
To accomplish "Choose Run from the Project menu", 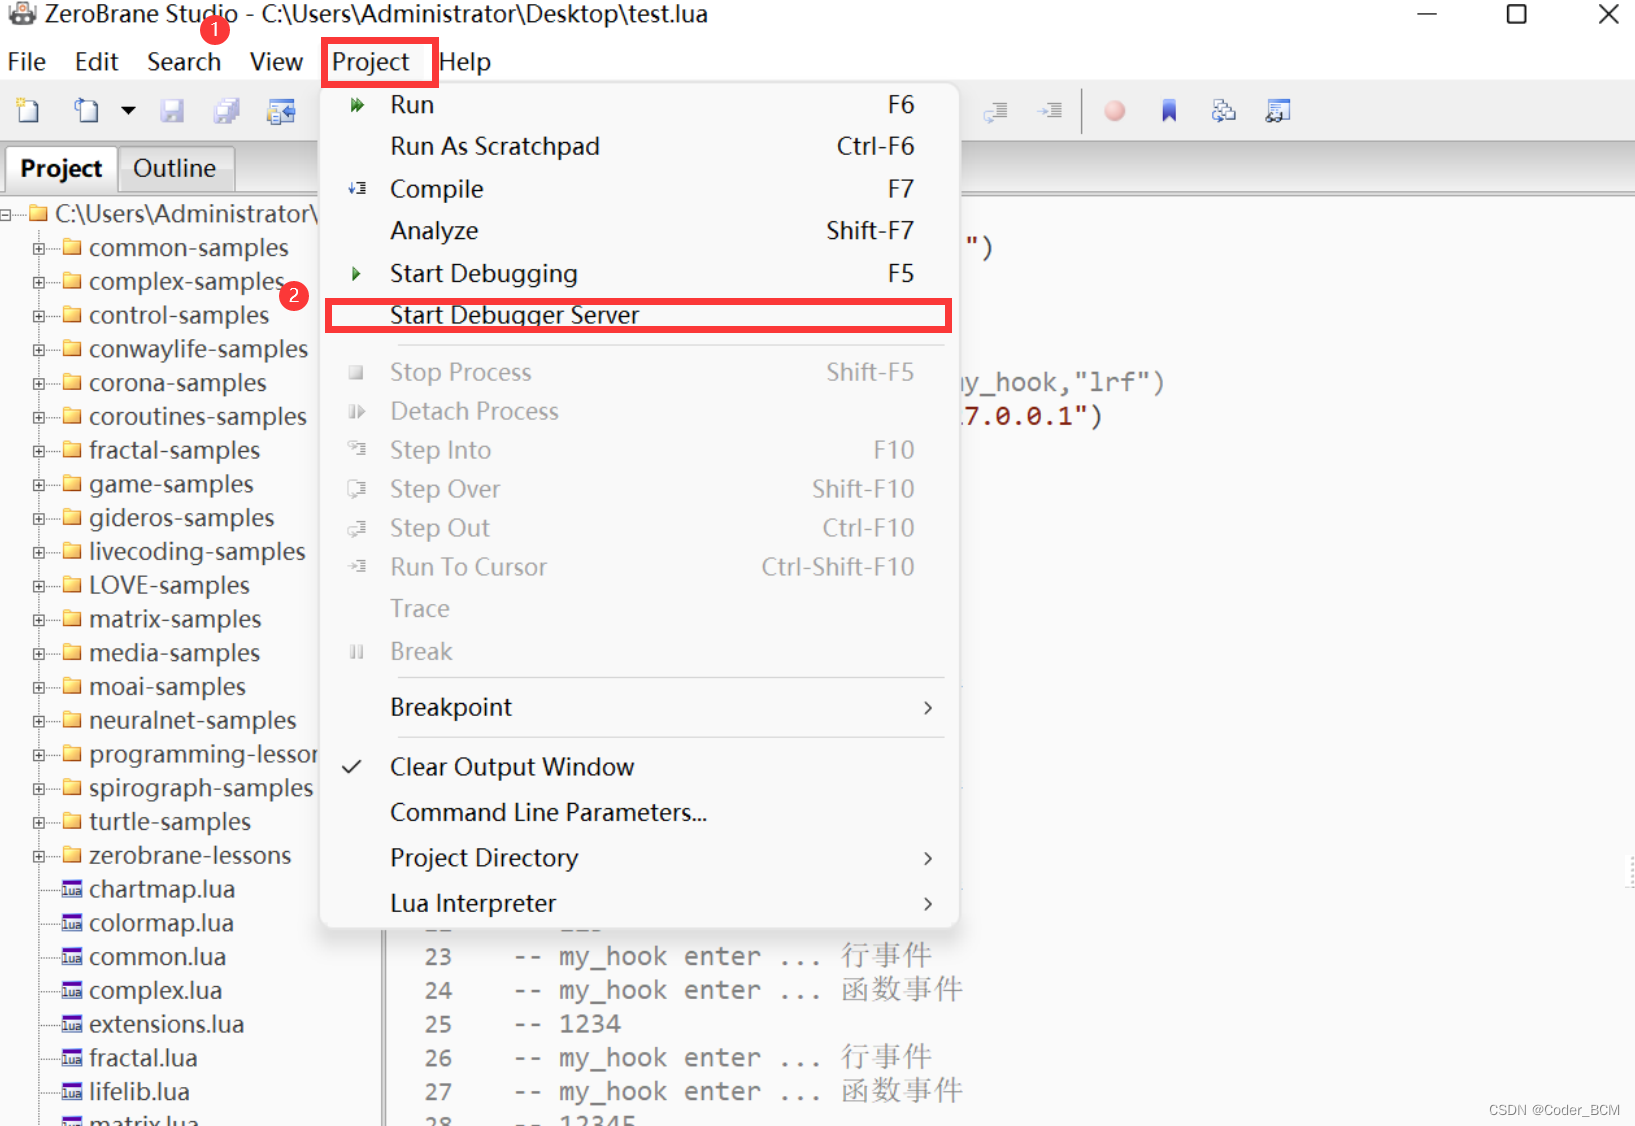I will pyautogui.click(x=638, y=105).
